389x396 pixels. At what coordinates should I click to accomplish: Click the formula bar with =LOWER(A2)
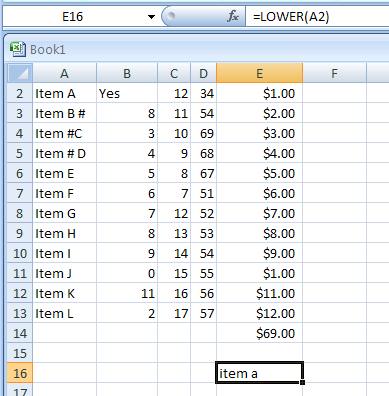317,17
